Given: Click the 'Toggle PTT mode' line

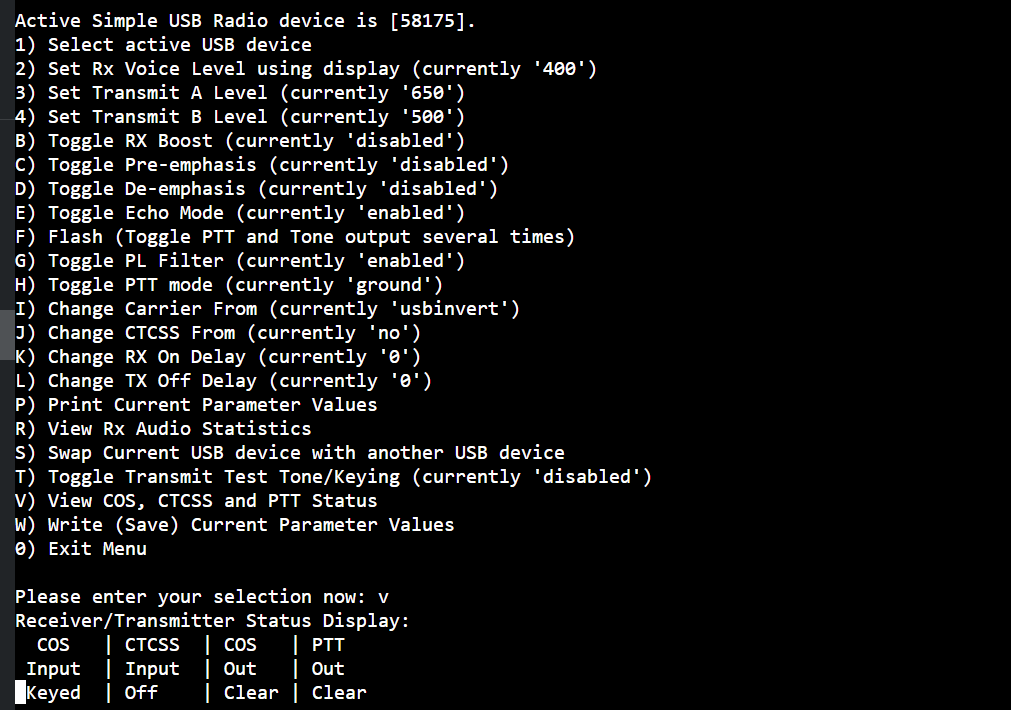Looking at the screenshot, I should (229, 284).
